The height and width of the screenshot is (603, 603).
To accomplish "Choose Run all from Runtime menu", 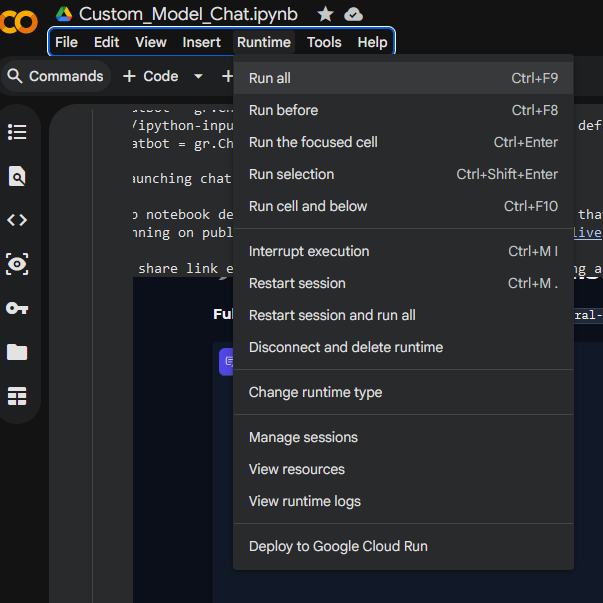I will (x=270, y=78).
